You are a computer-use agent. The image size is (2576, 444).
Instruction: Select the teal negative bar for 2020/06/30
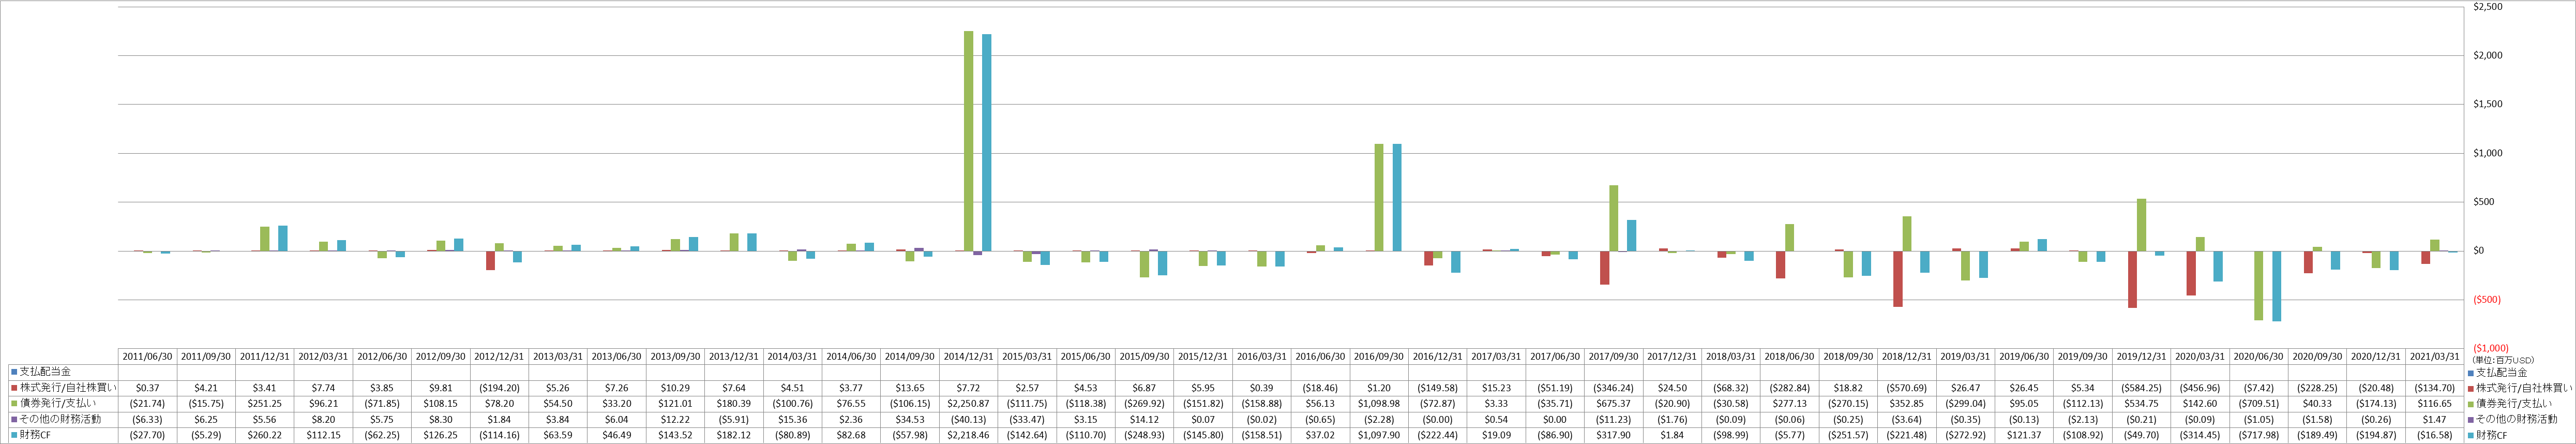(x=2276, y=286)
